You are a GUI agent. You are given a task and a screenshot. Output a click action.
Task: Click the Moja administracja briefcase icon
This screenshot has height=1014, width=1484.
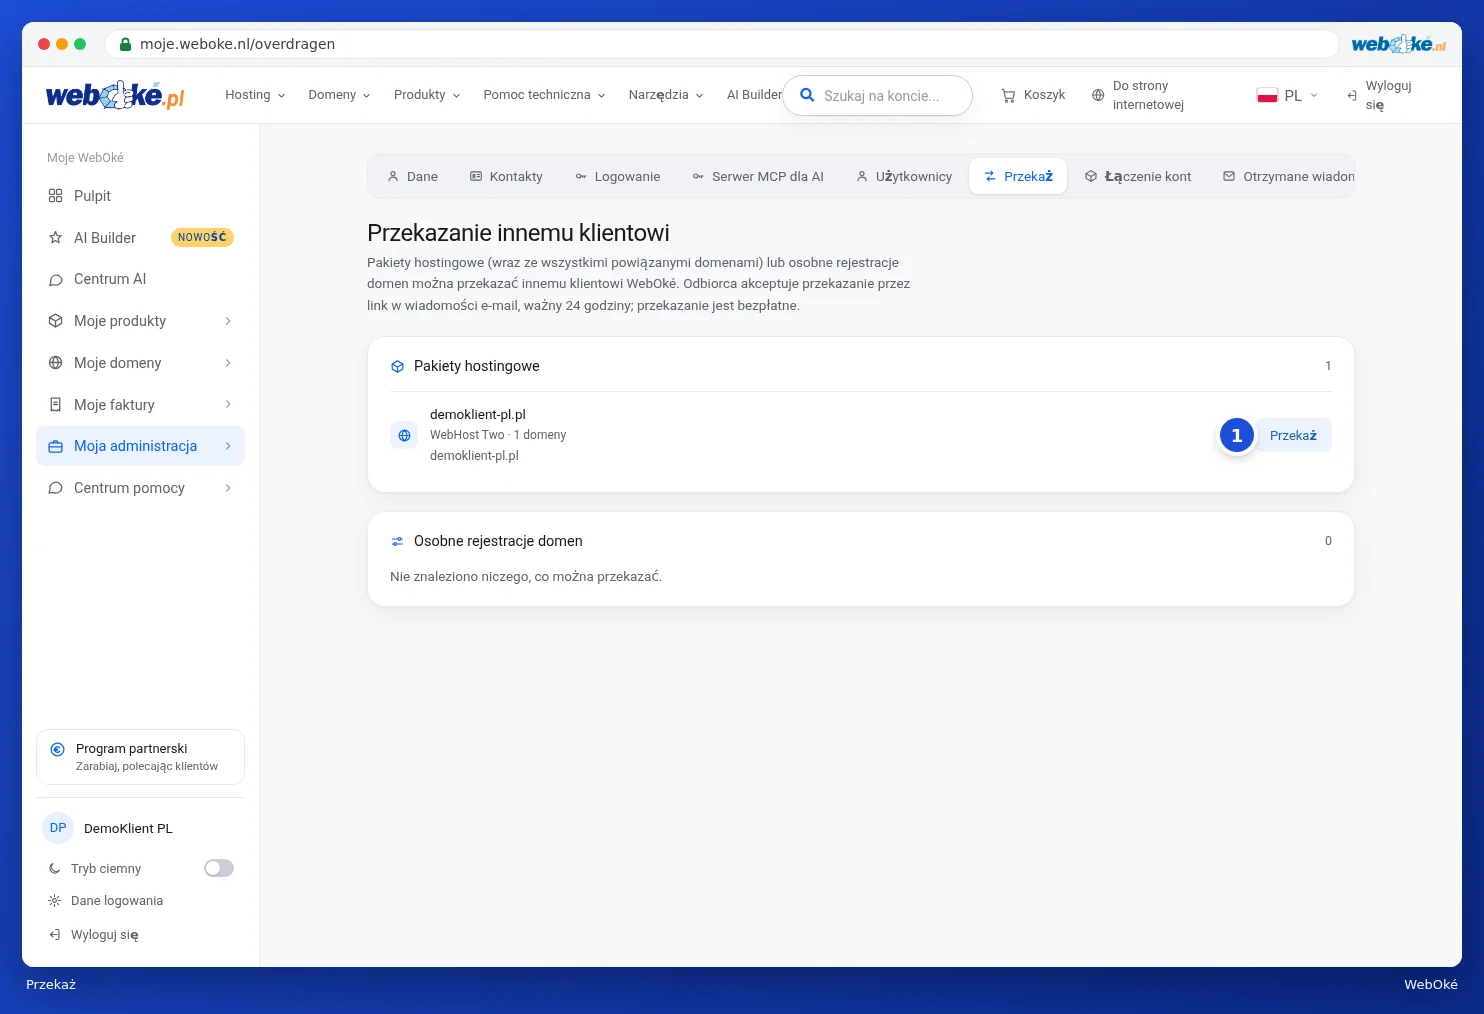[55, 446]
